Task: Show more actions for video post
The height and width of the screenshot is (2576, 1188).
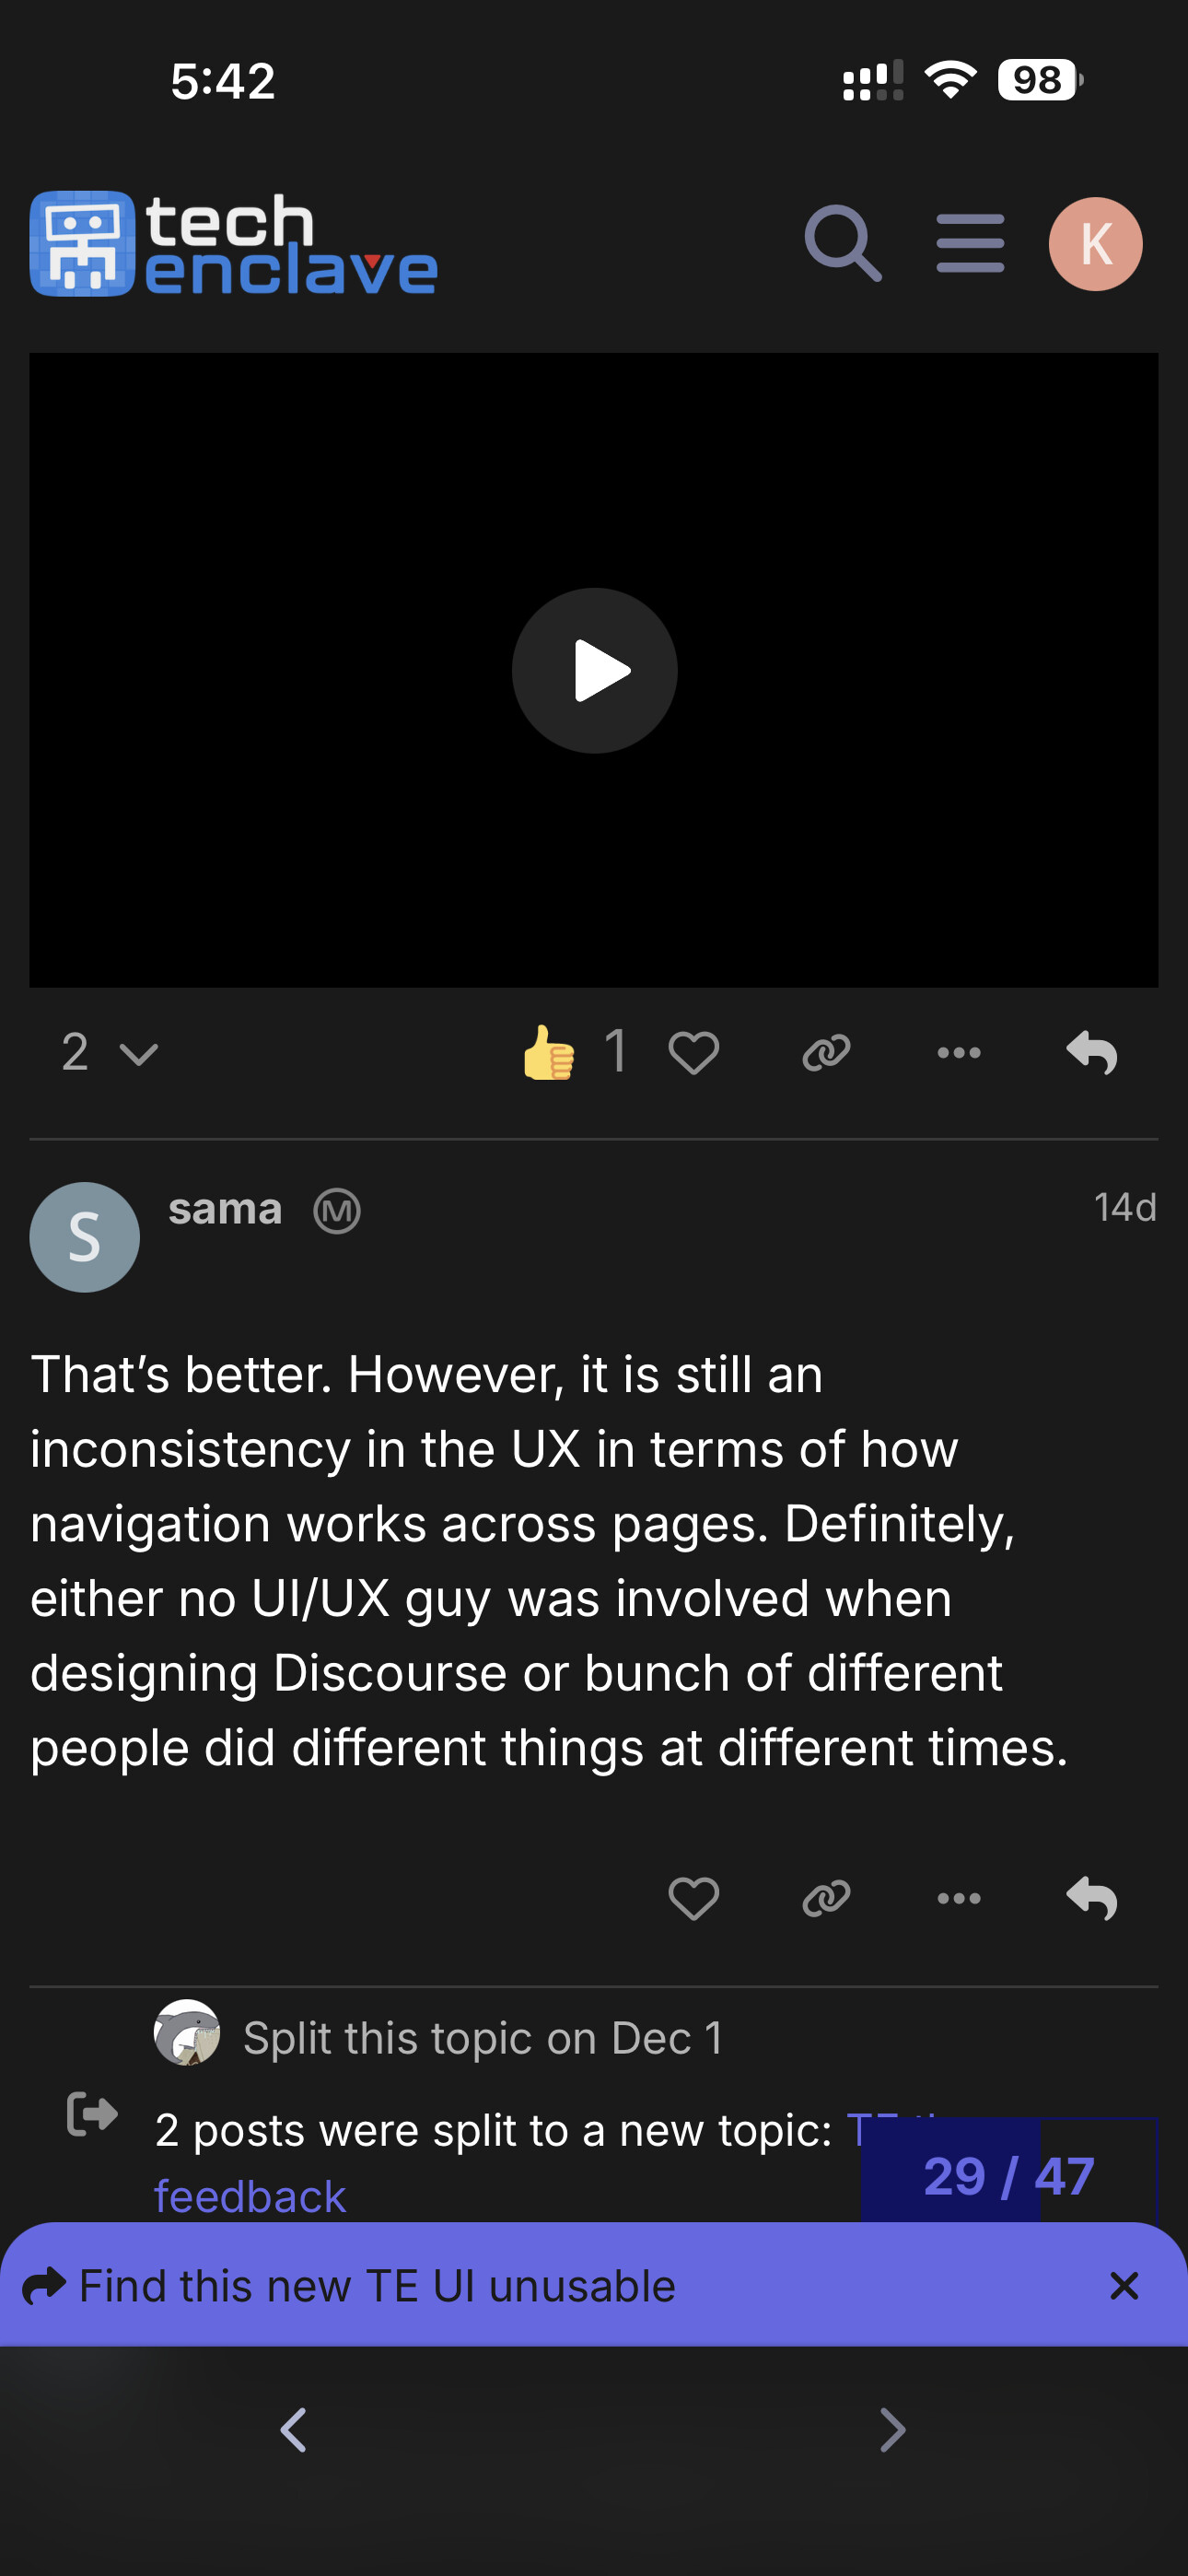Action: pos(958,1053)
